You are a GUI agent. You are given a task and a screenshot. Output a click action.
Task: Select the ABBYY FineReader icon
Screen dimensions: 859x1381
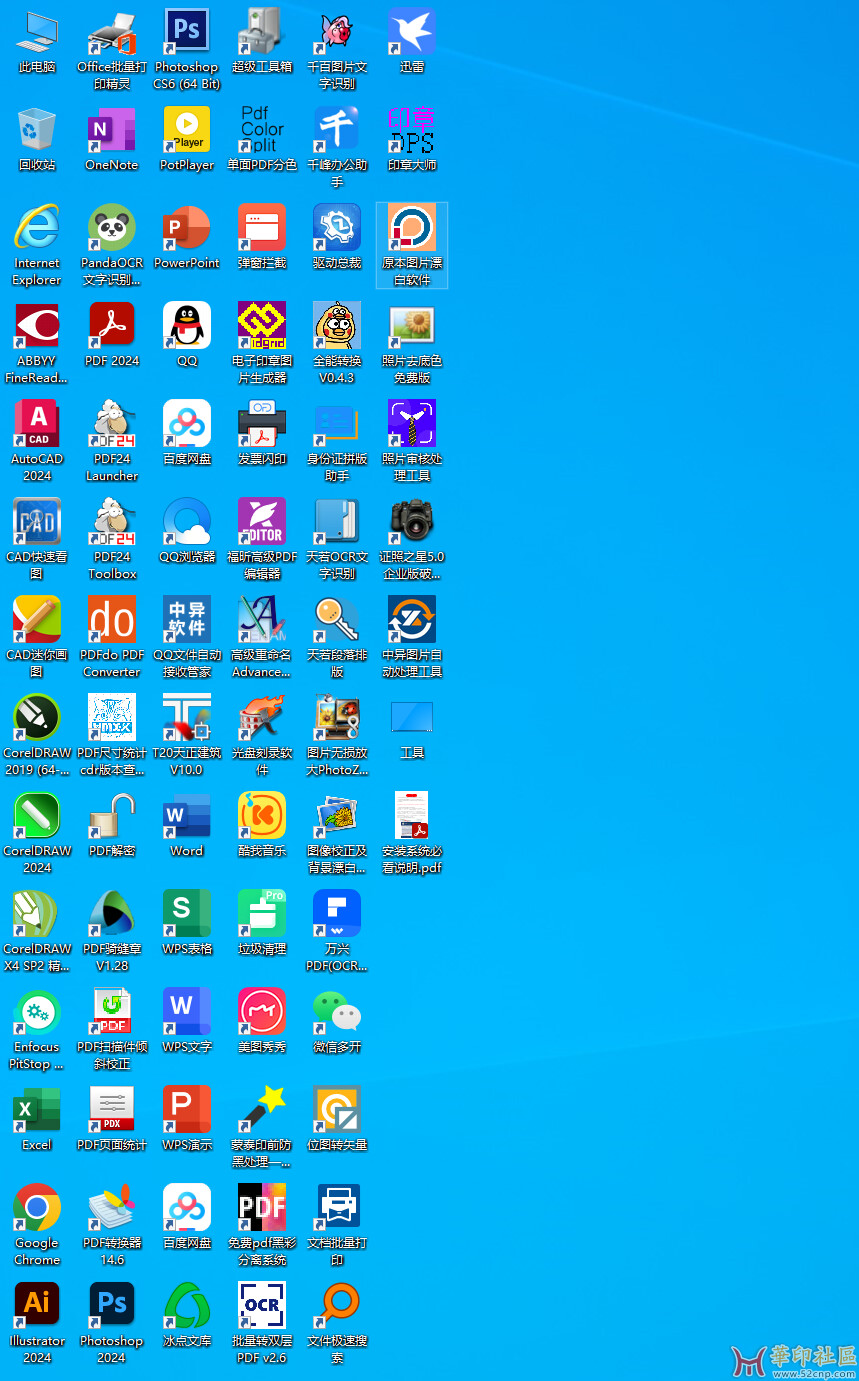37,326
